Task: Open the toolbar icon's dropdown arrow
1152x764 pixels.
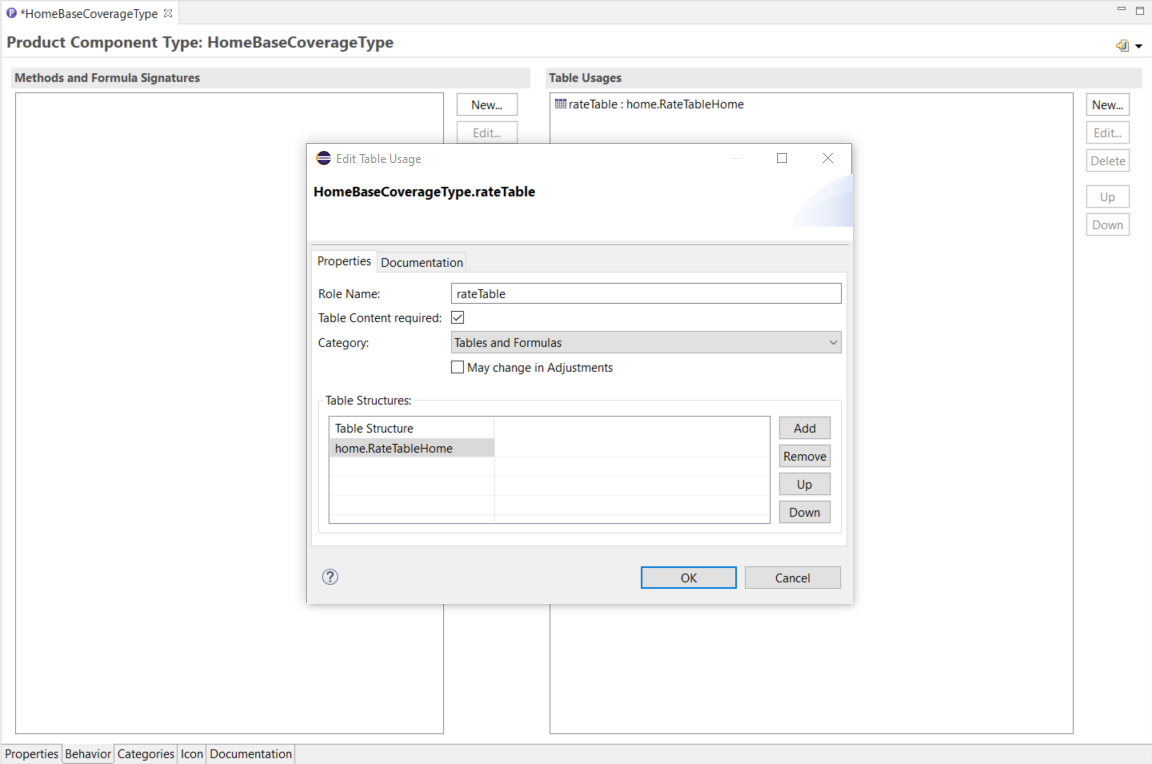Action: 1139,47
